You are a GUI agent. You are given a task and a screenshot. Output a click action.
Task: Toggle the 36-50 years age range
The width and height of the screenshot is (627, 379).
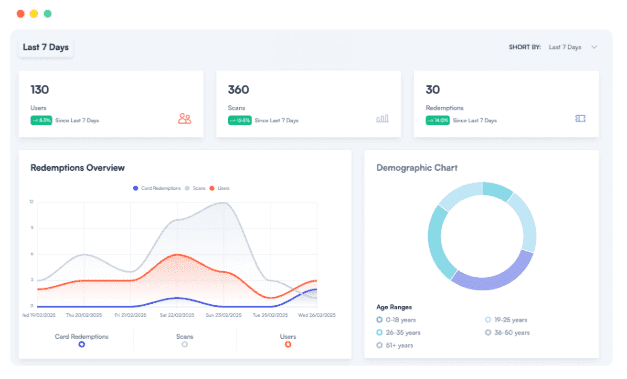click(507, 333)
